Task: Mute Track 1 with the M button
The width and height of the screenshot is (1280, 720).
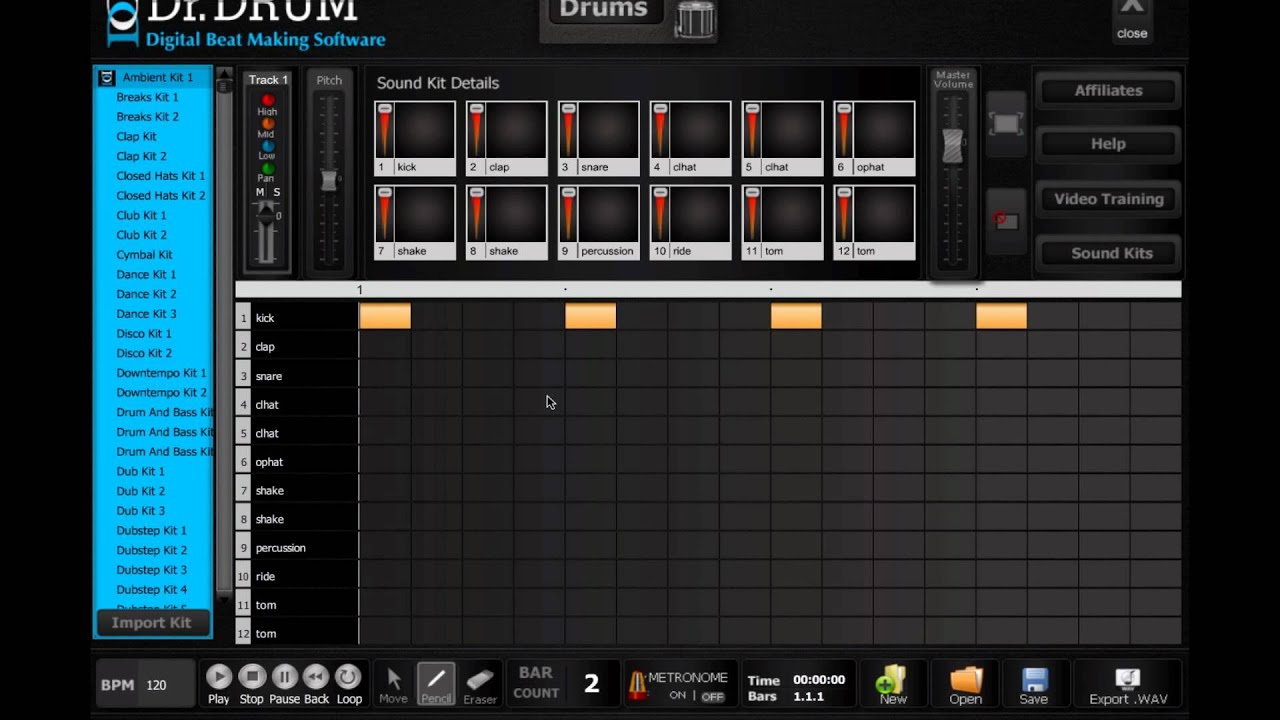Action: pyautogui.click(x=260, y=192)
